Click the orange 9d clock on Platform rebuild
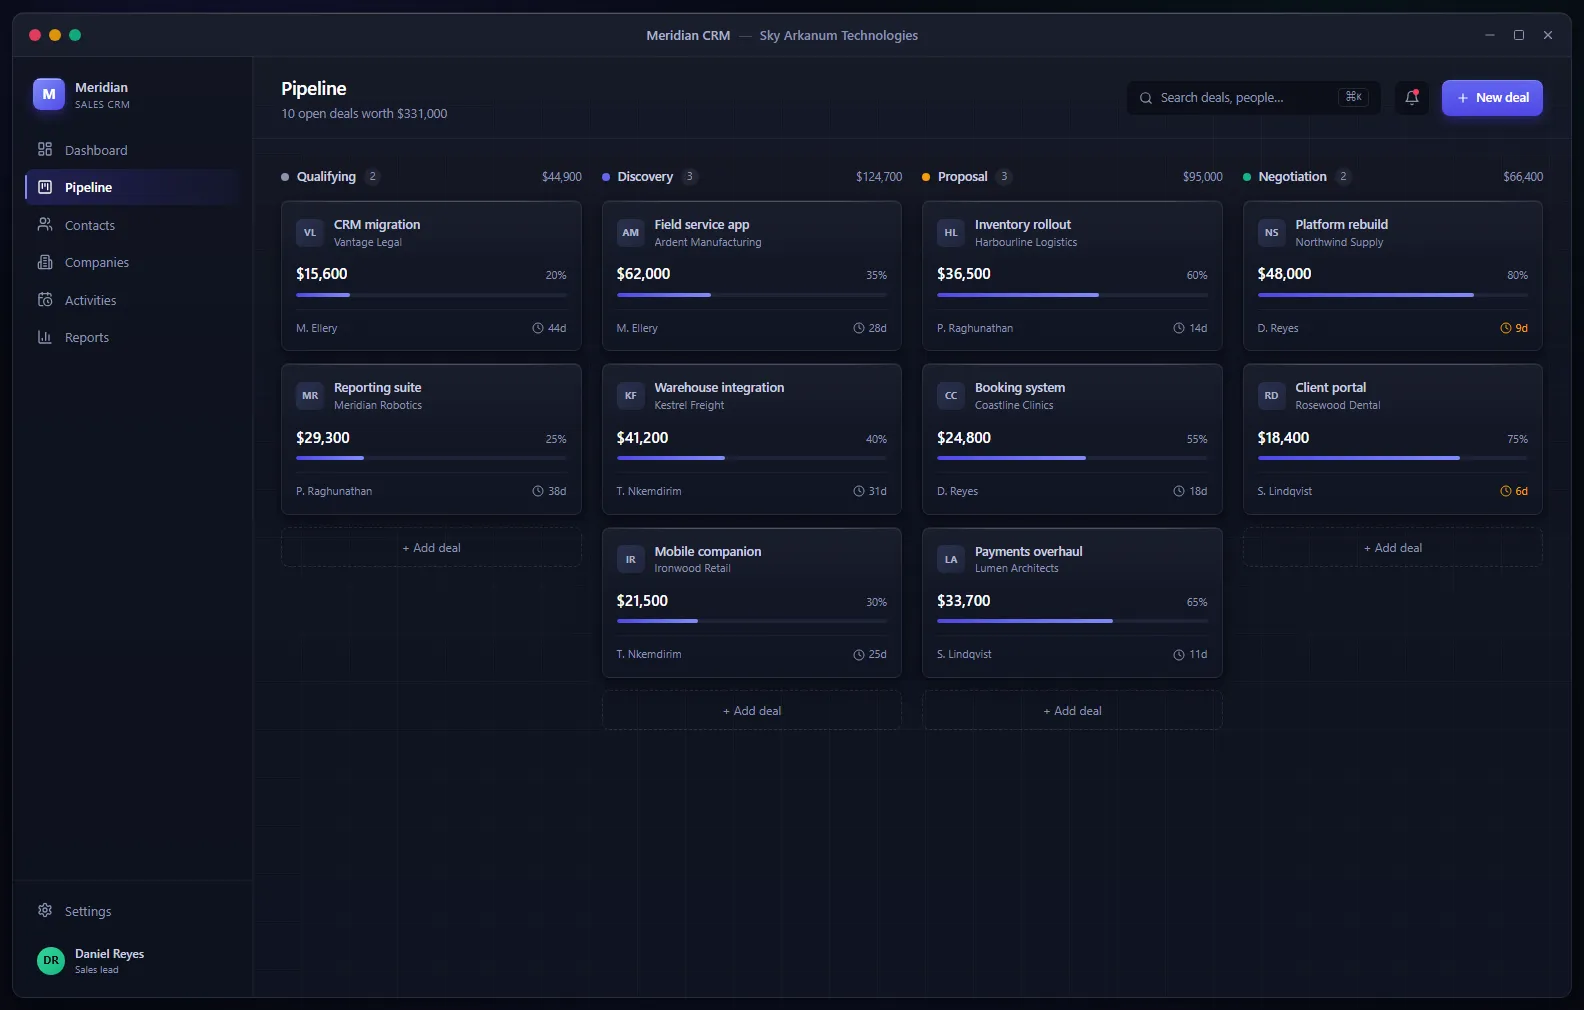Image resolution: width=1584 pixels, height=1010 pixels. pos(1506,328)
